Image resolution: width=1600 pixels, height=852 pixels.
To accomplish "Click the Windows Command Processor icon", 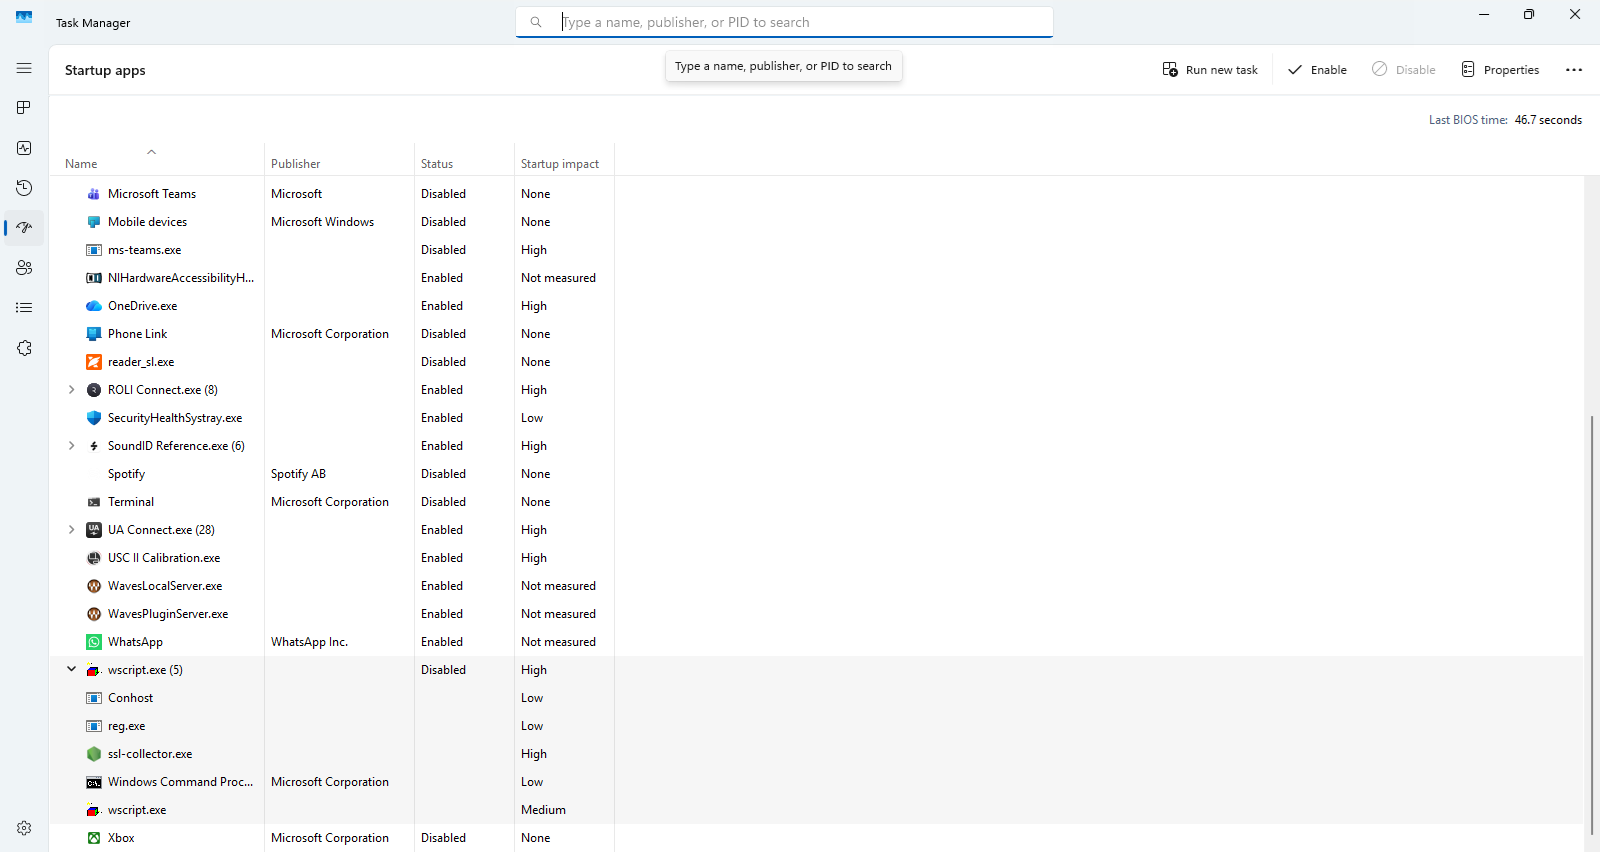I will pos(94,782).
